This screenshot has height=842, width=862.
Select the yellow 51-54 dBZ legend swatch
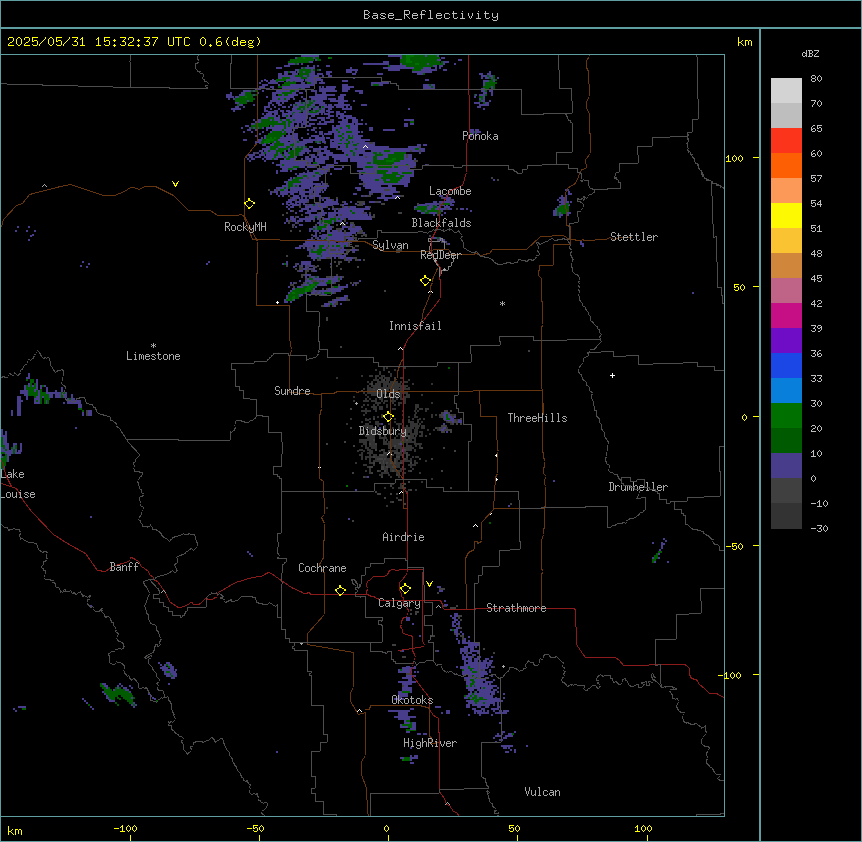786,216
